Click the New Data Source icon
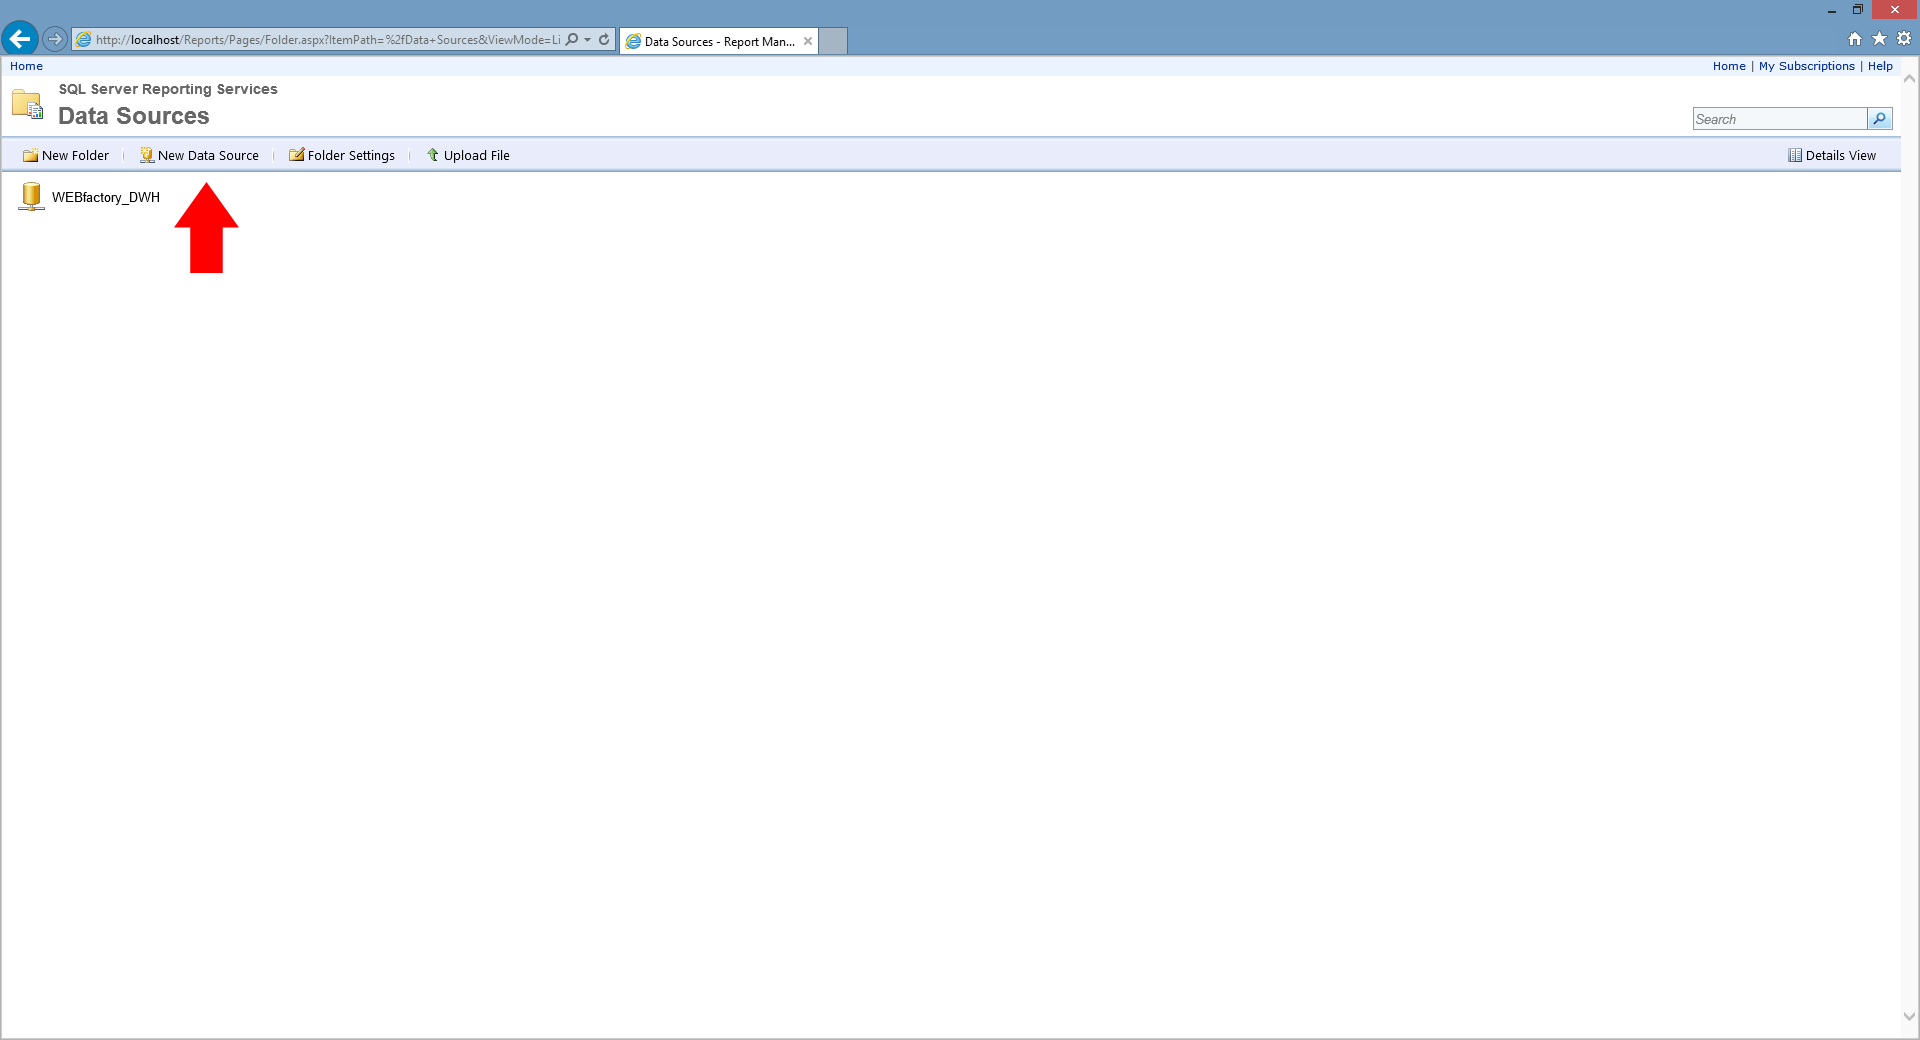The height and width of the screenshot is (1040, 1920). (x=145, y=155)
